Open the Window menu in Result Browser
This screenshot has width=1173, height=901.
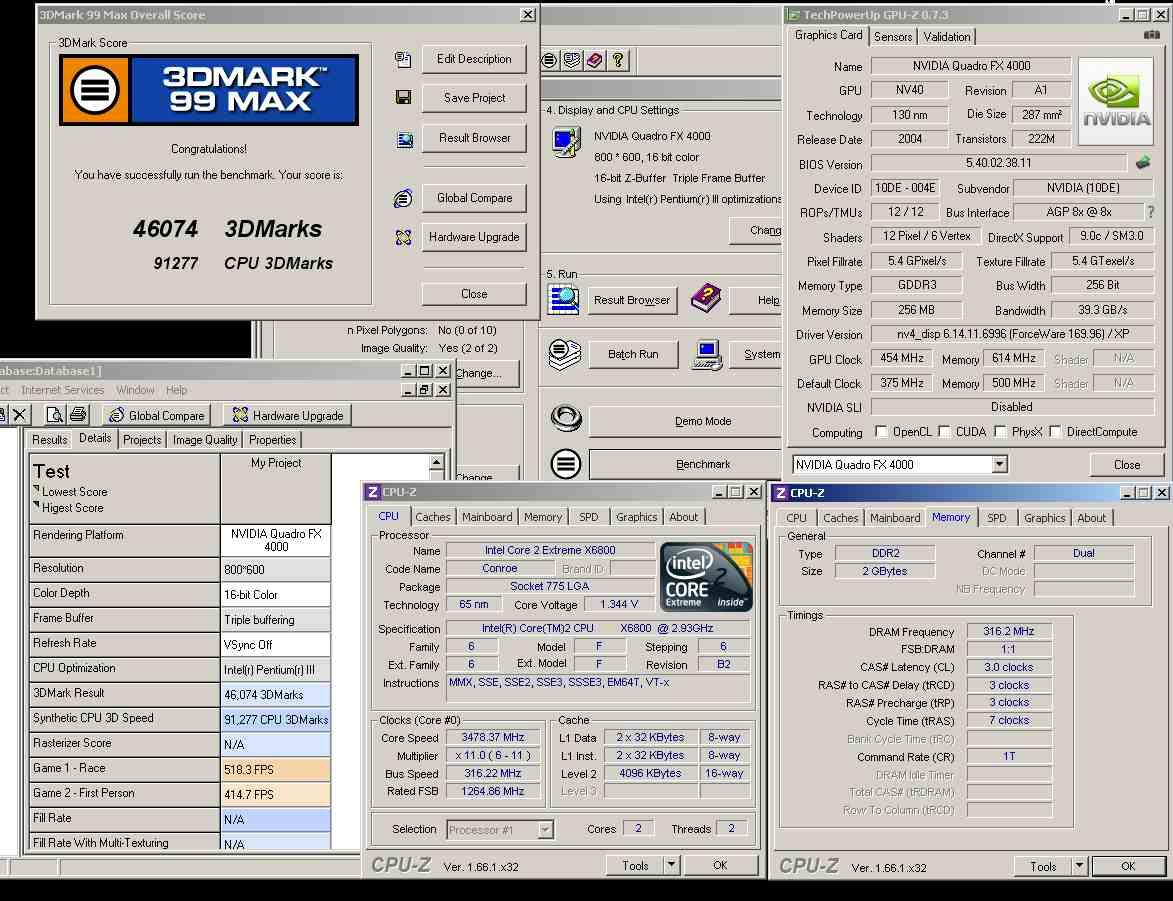(x=135, y=390)
